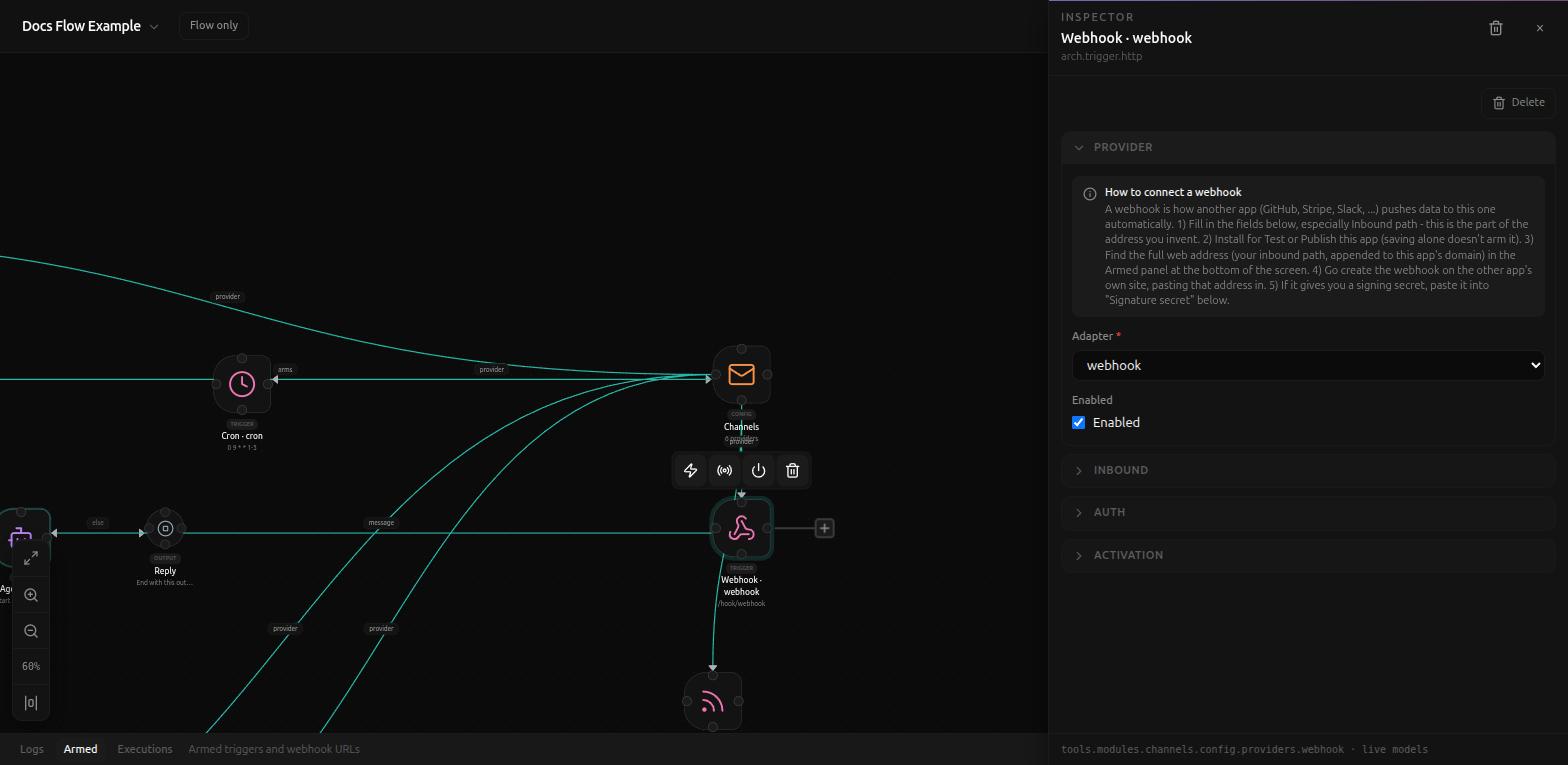This screenshot has width=1568, height=765.
Task: Select the RSS feed node
Action: click(x=713, y=701)
